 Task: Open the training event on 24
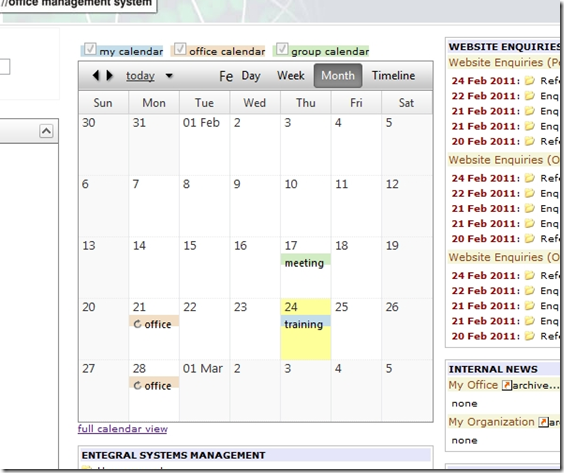(305, 324)
